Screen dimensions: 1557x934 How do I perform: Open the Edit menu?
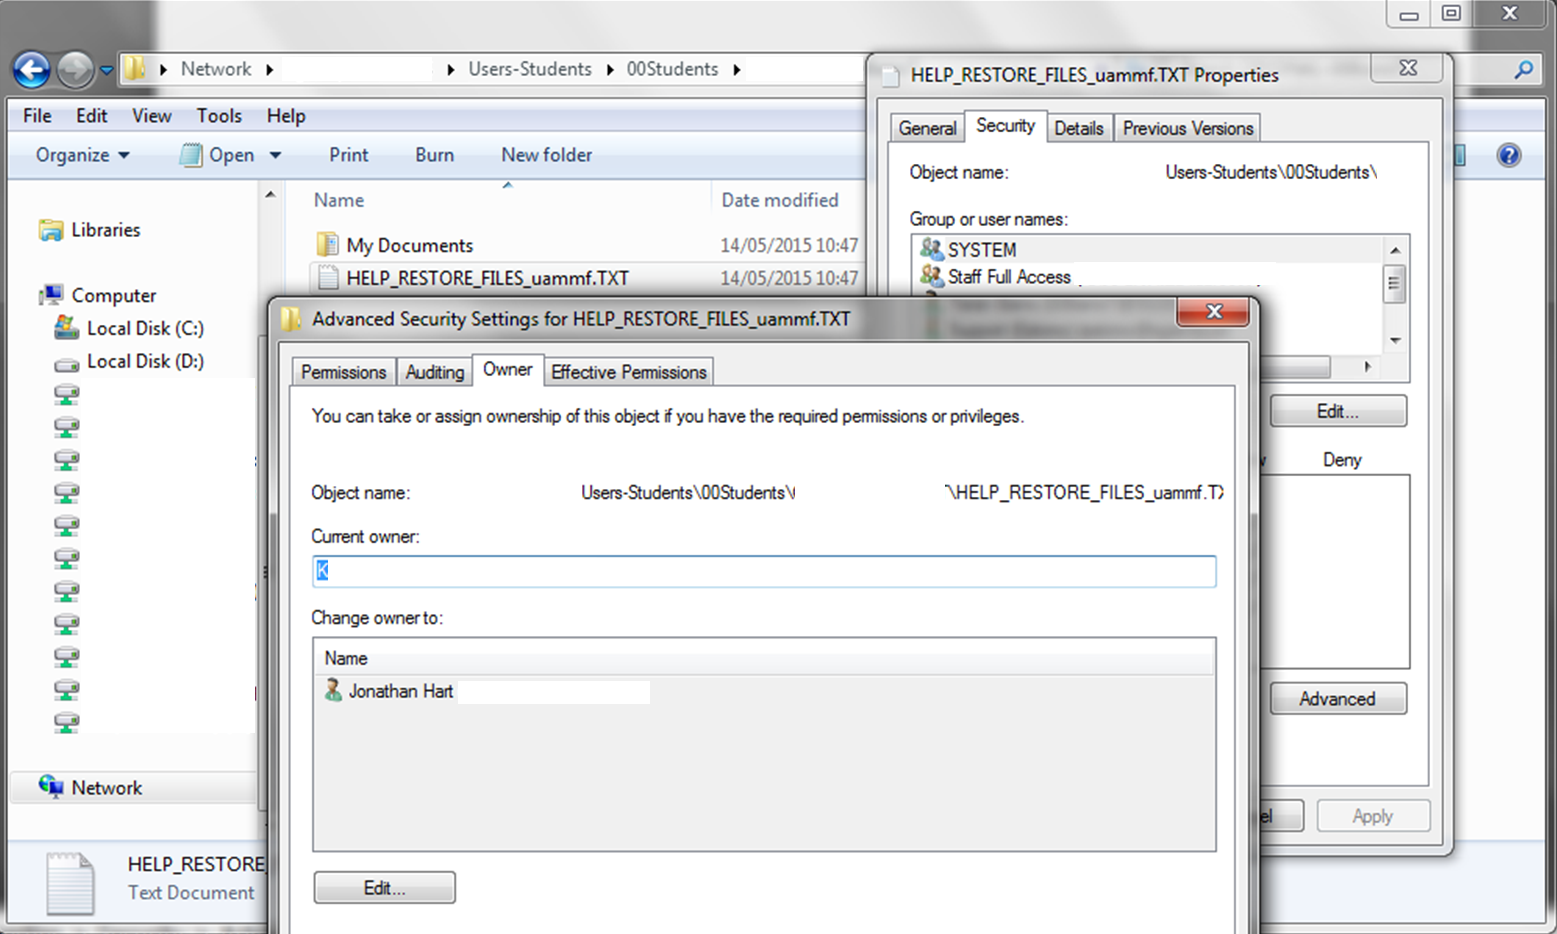coord(92,116)
